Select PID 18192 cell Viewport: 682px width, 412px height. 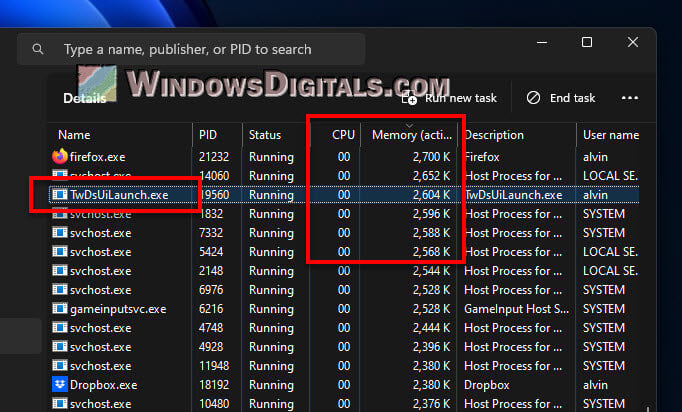point(214,385)
